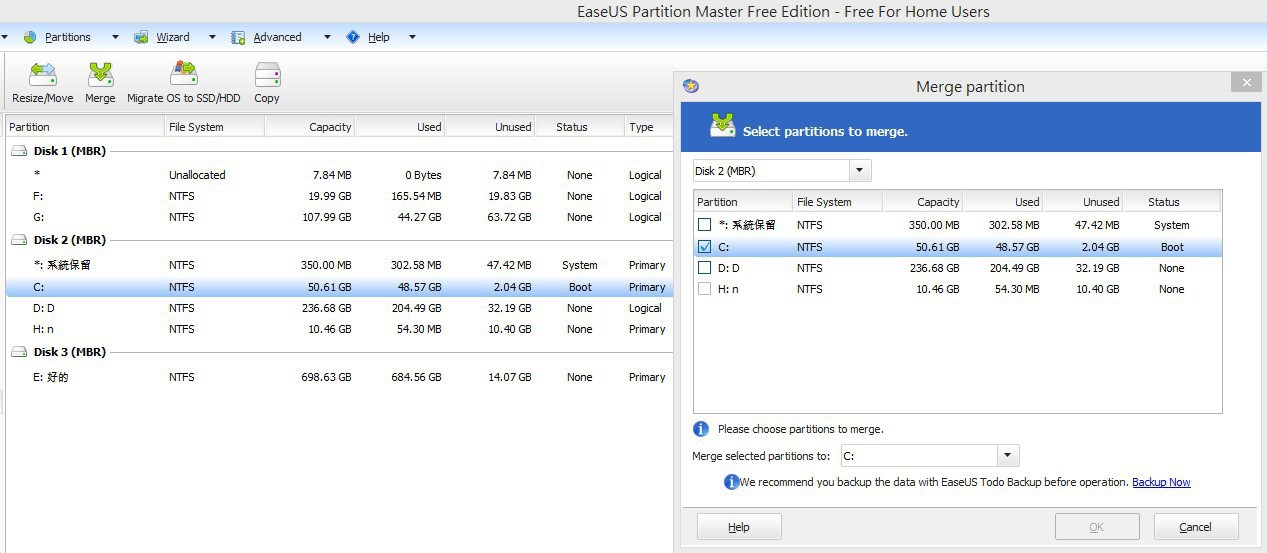Select the D: D row in main list
The image size is (1267, 553).
tap(338, 308)
